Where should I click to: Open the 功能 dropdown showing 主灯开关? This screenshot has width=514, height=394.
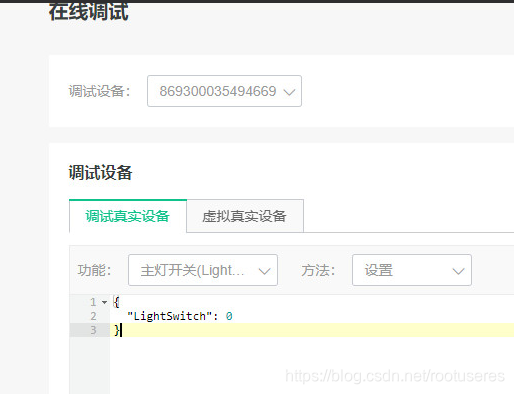203,270
